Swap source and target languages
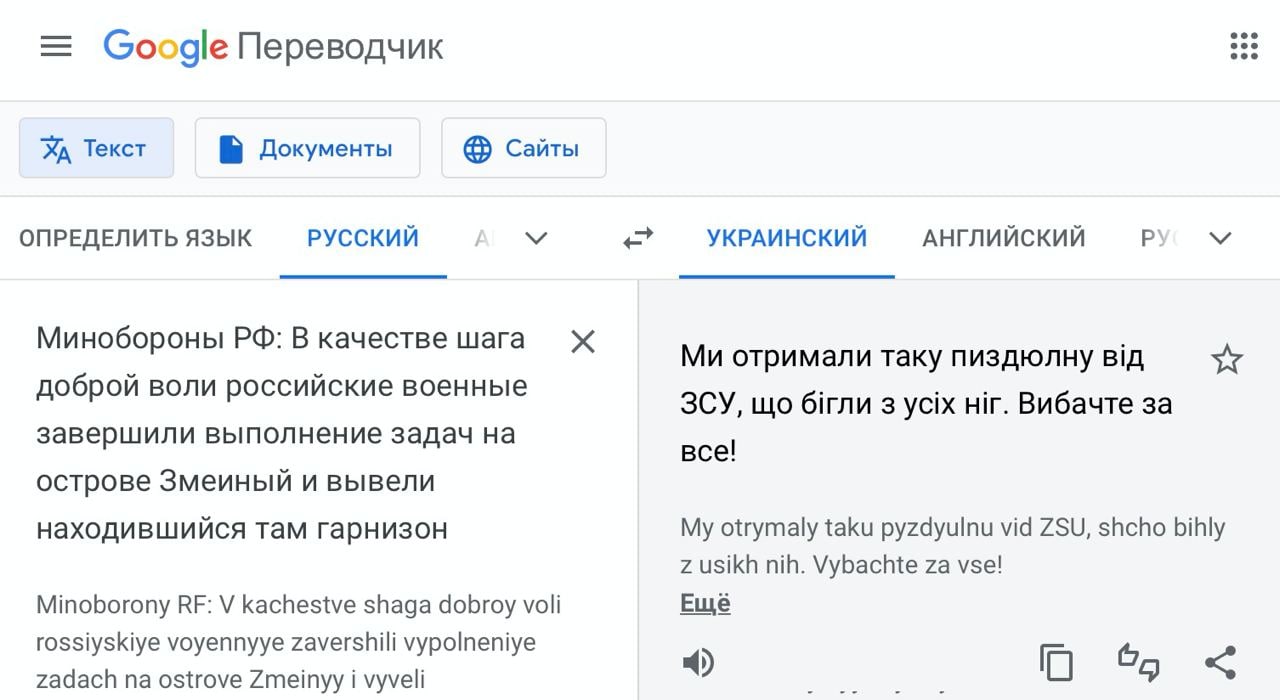Screen dimensions: 1280x700 pos(637,238)
